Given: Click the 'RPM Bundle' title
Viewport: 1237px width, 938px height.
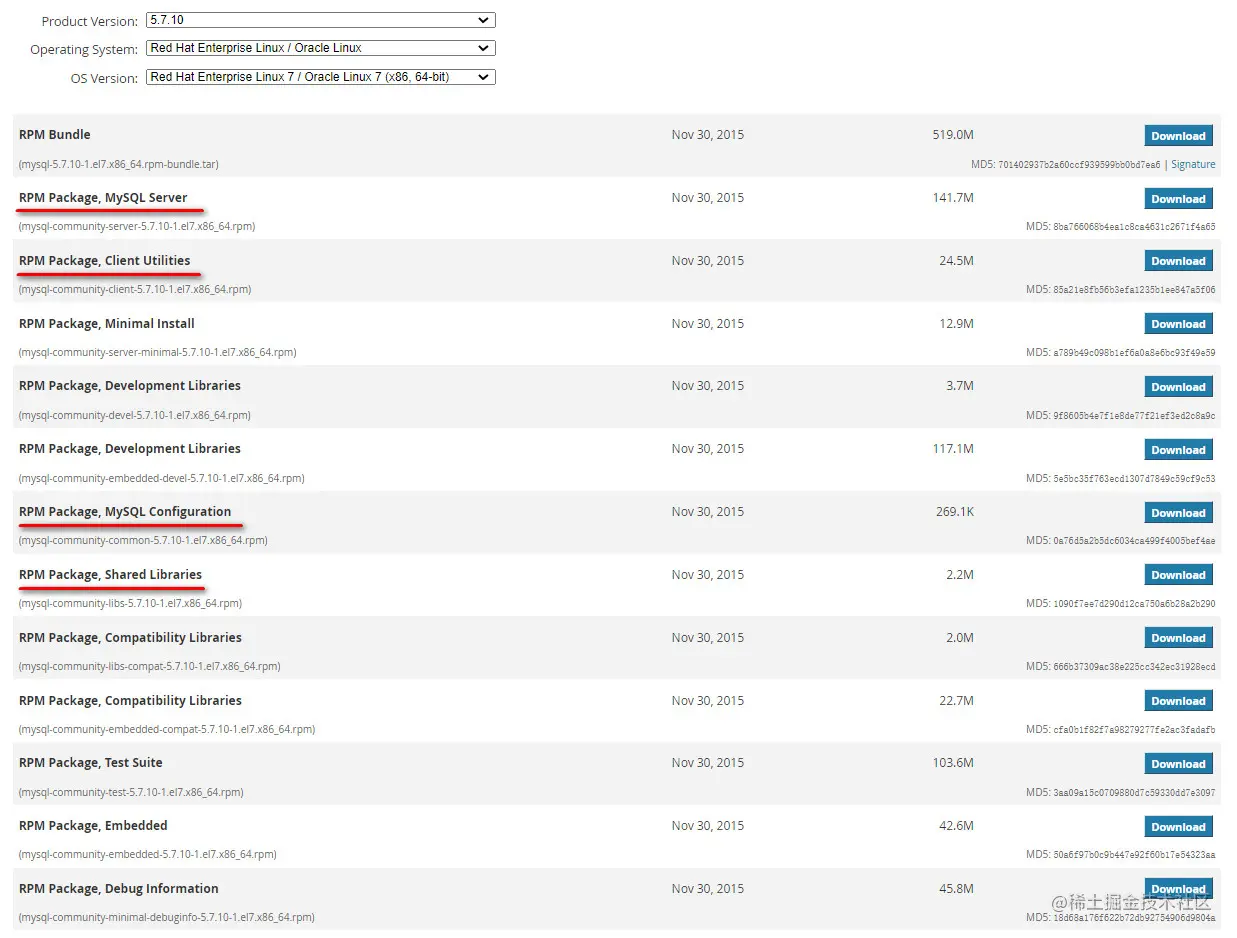Looking at the screenshot, I should click(55, 135).
